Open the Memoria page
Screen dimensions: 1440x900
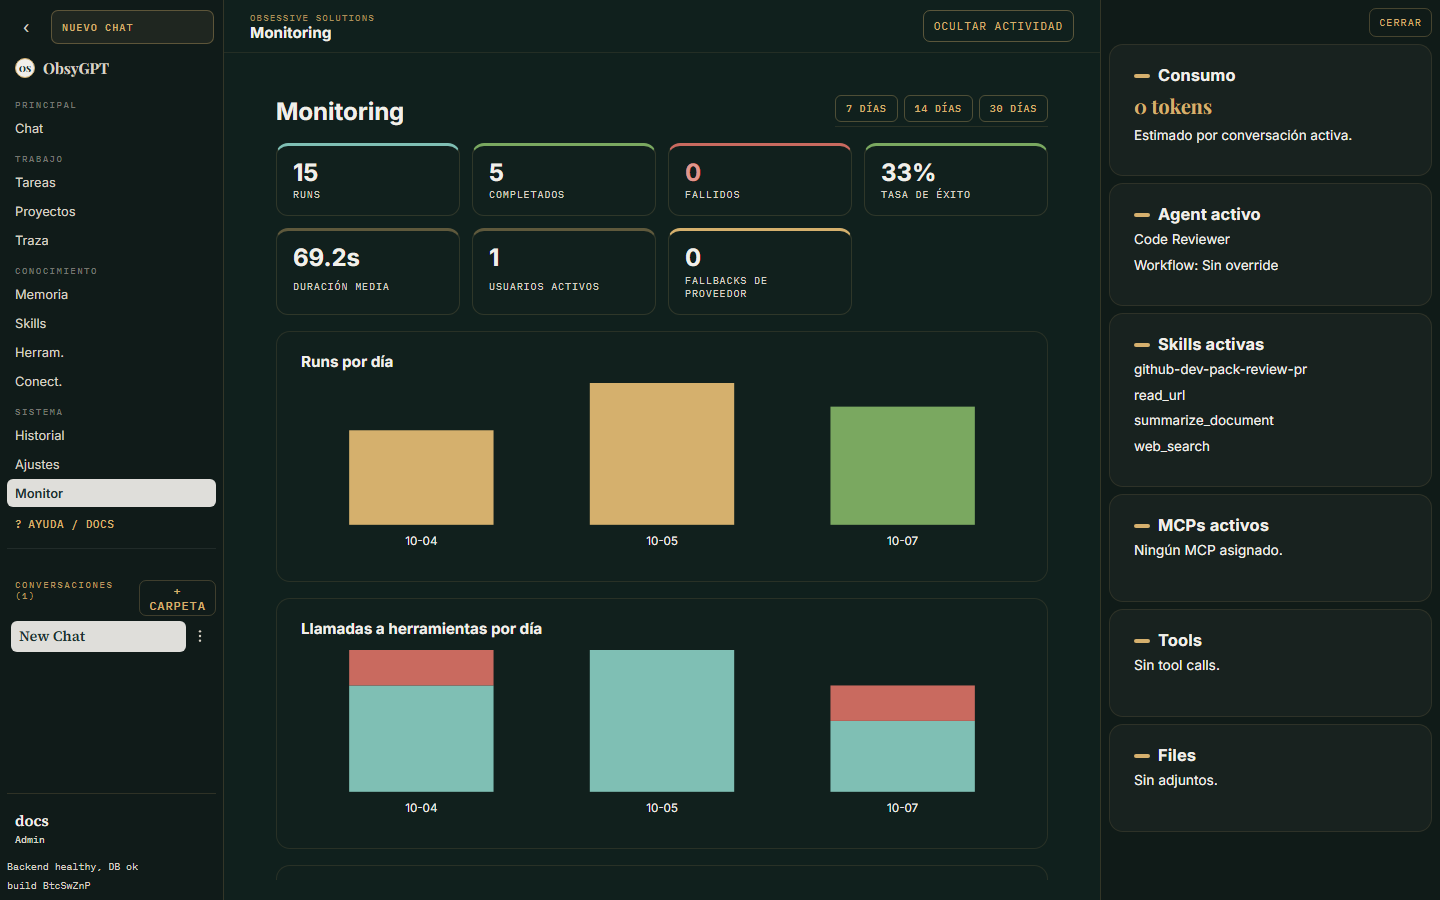pos(111,295)
